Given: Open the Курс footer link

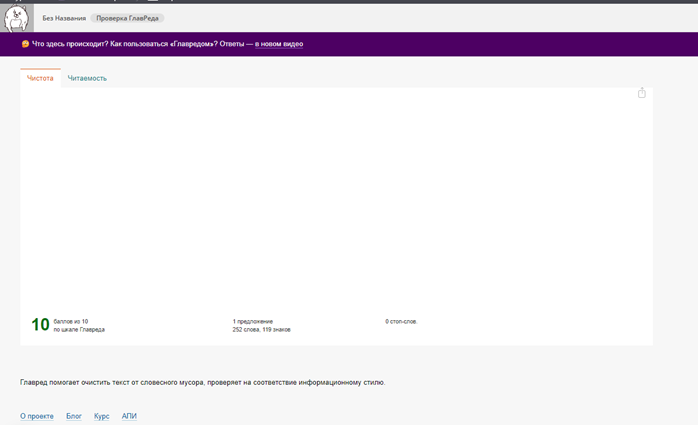Looking at the screenshot, I should pos(102,416).
